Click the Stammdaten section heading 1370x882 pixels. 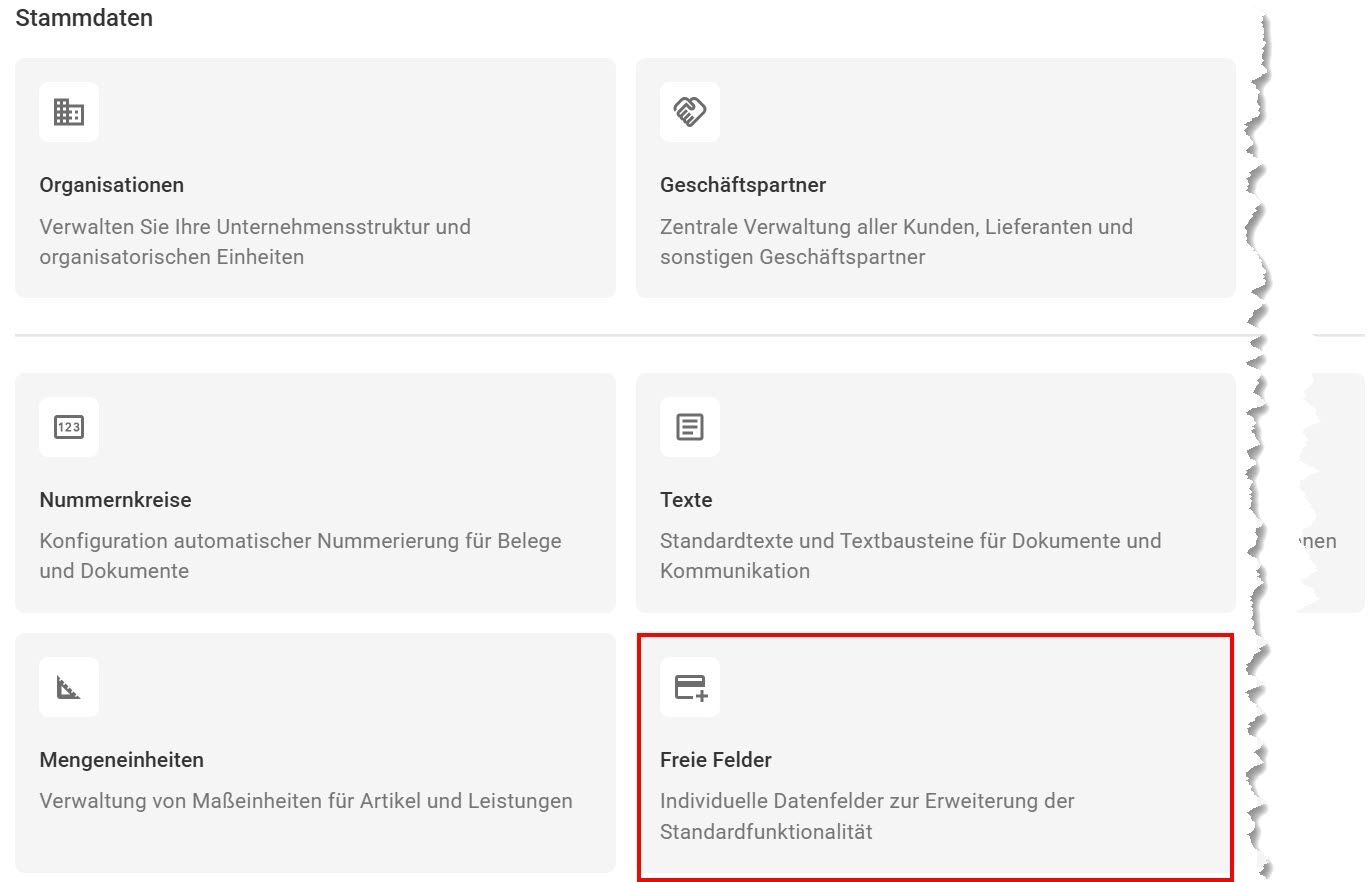[84, 18]
